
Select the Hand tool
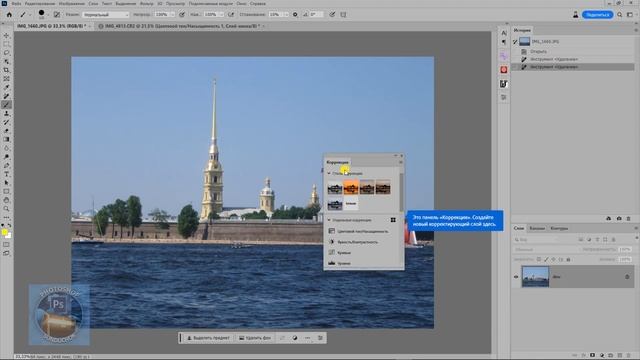point(6,200)
